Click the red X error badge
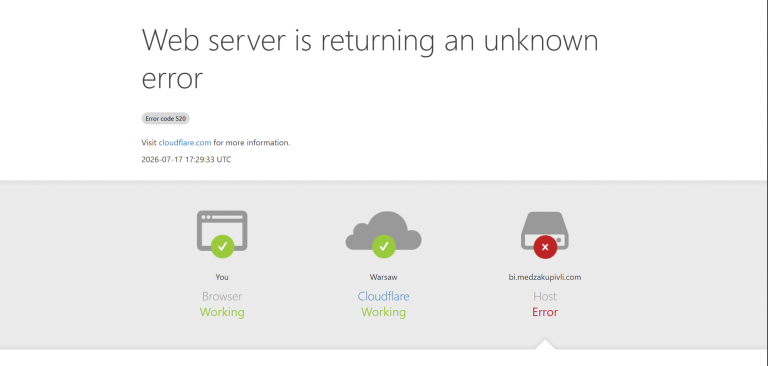Viewport: 768px width, 366px height. click(545, 246)
